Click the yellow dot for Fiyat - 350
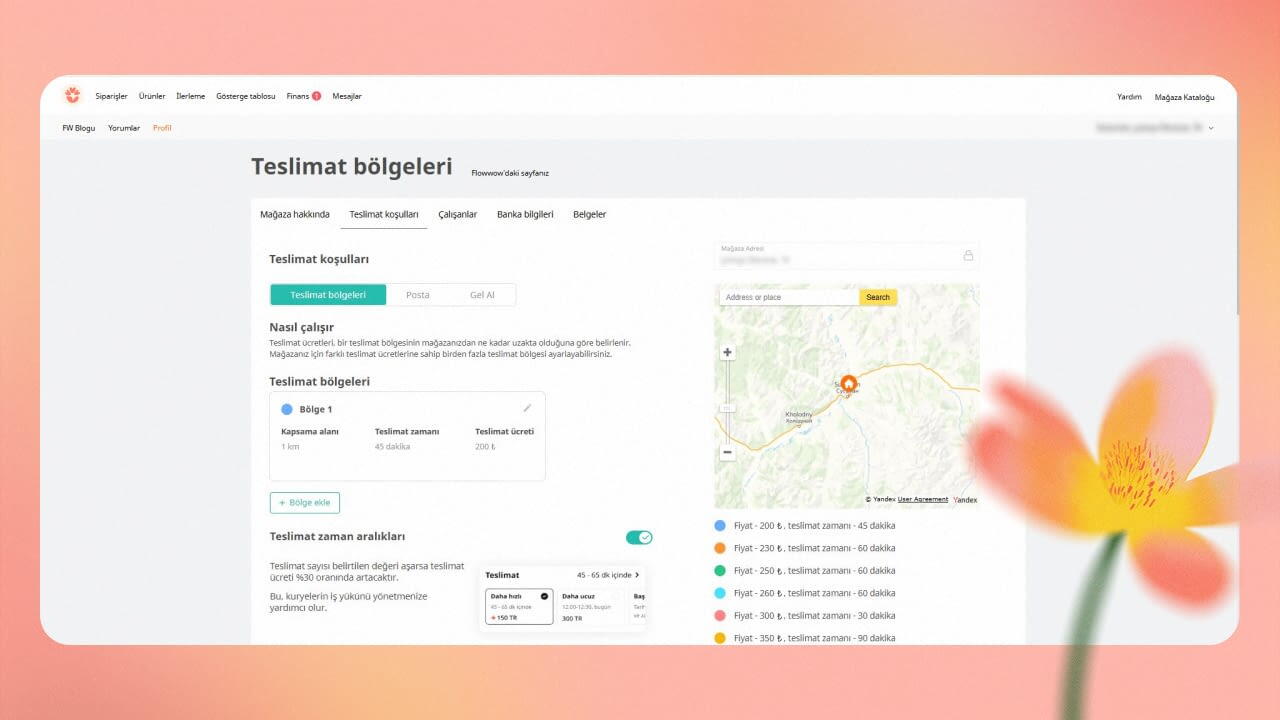 click(x=720, y=638)
